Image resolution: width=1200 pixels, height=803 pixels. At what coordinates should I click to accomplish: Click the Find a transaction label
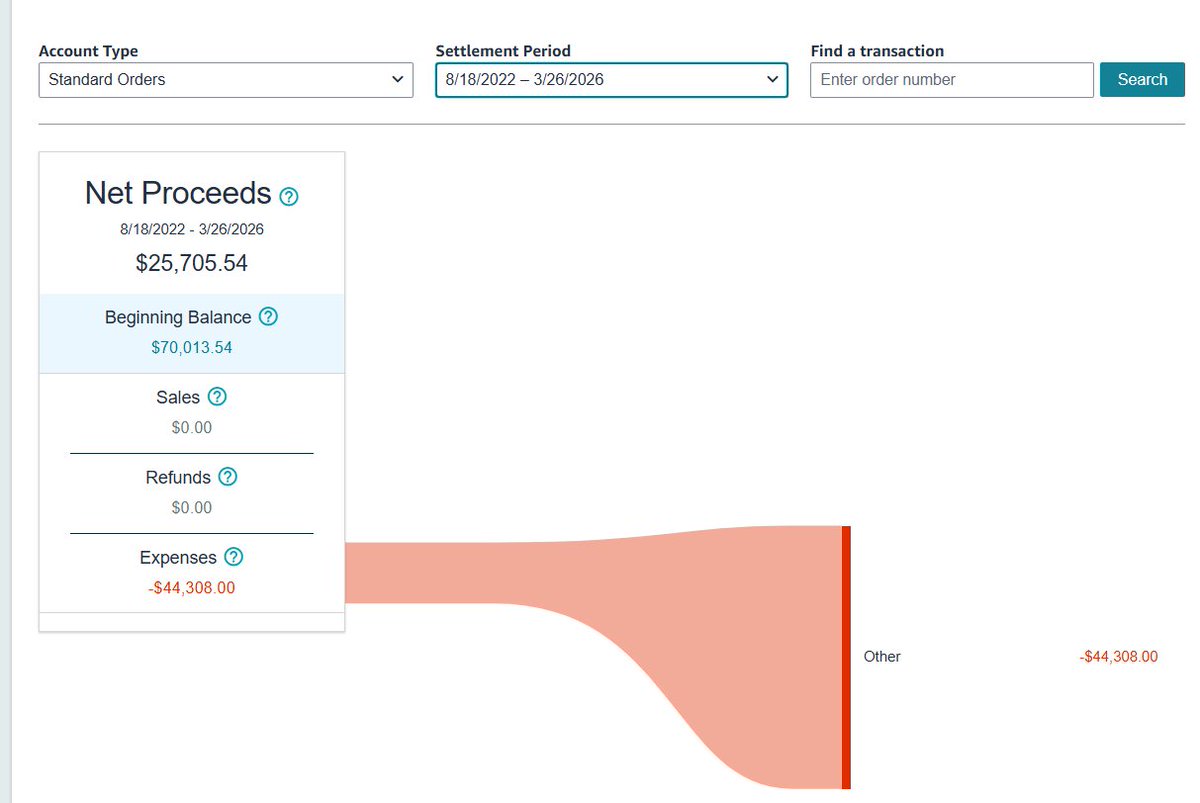(877, 51)
